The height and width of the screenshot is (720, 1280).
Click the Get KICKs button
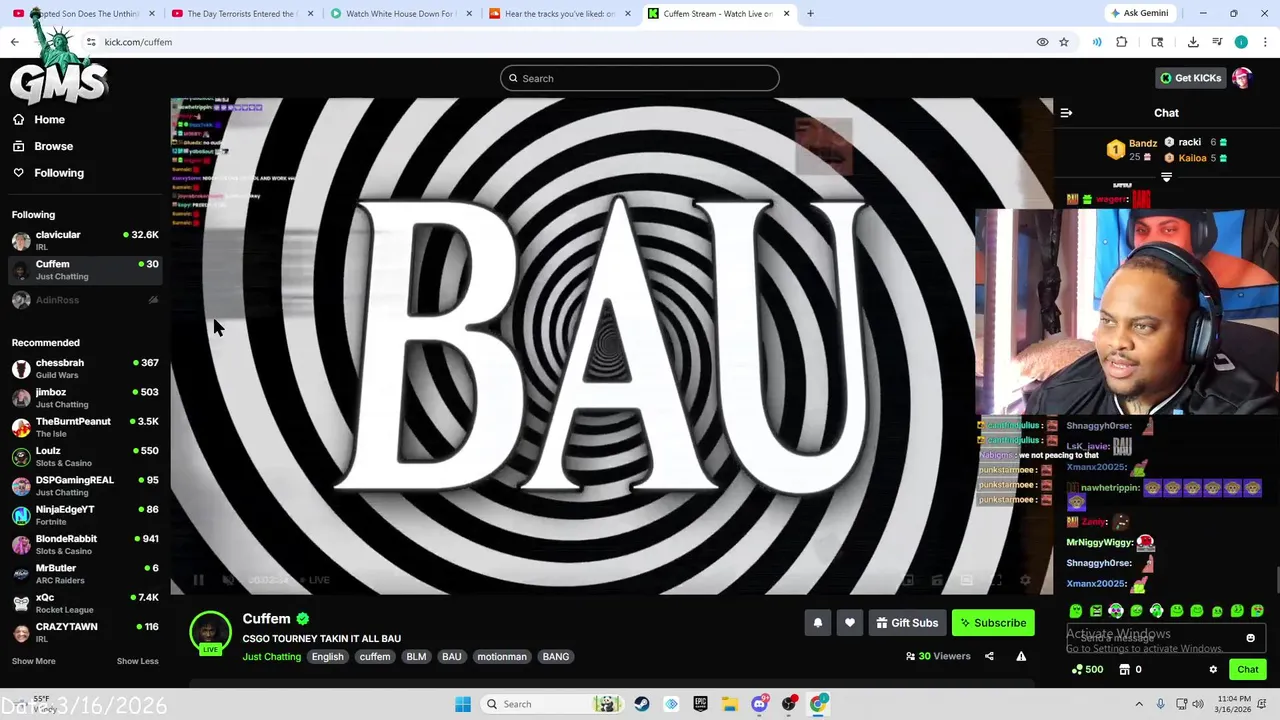tap(1190, 78)
